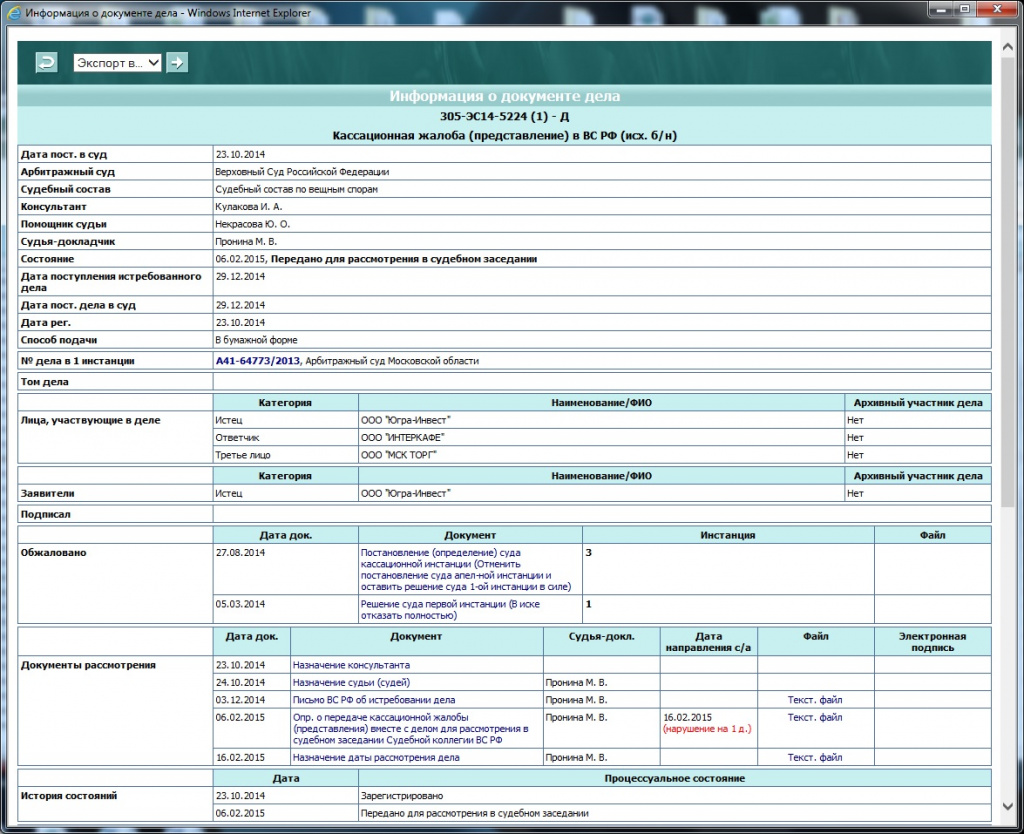Open 'Назначение судьи (судей)' link
The image size is (1024, 834).
pyautogui.click(x=351, y=682)
